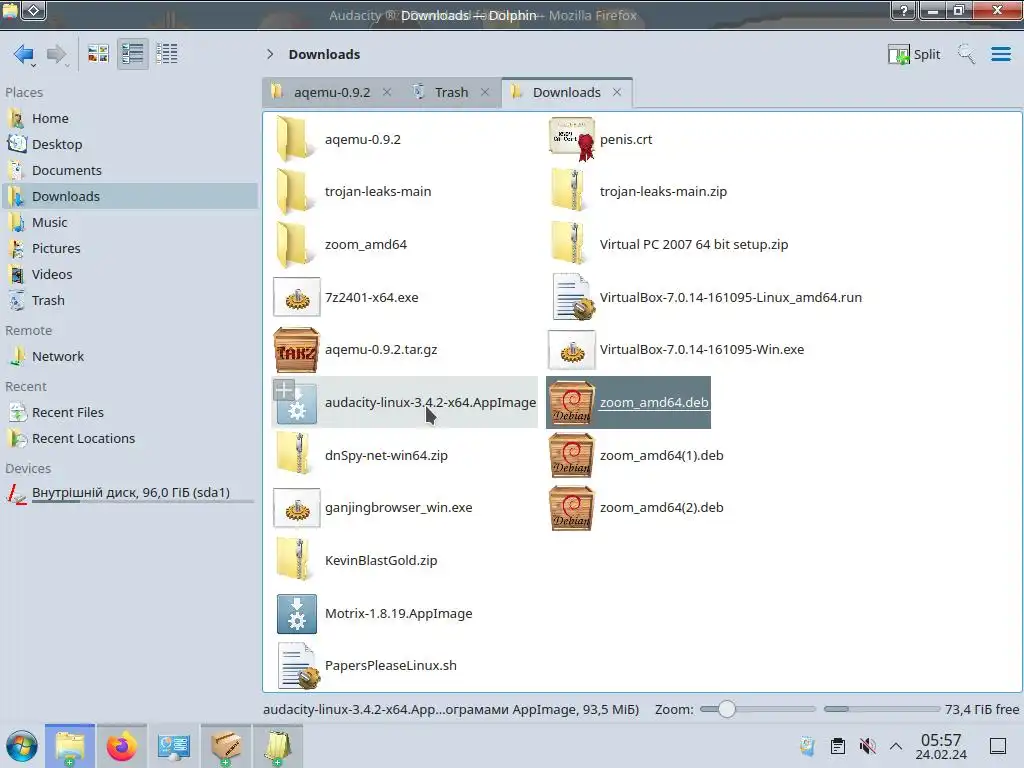Open Documents in Places panel

(x=67, y=170)
